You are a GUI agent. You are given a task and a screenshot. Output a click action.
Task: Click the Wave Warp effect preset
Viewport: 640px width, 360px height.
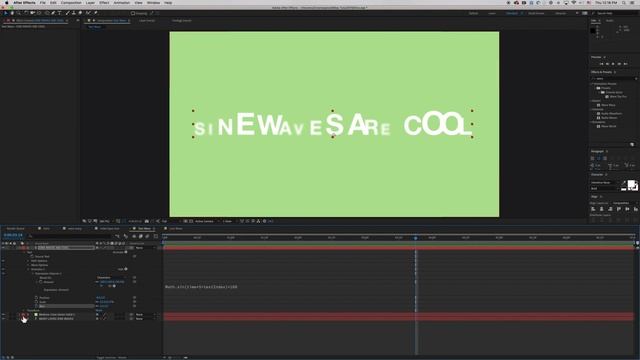point(608,105)
